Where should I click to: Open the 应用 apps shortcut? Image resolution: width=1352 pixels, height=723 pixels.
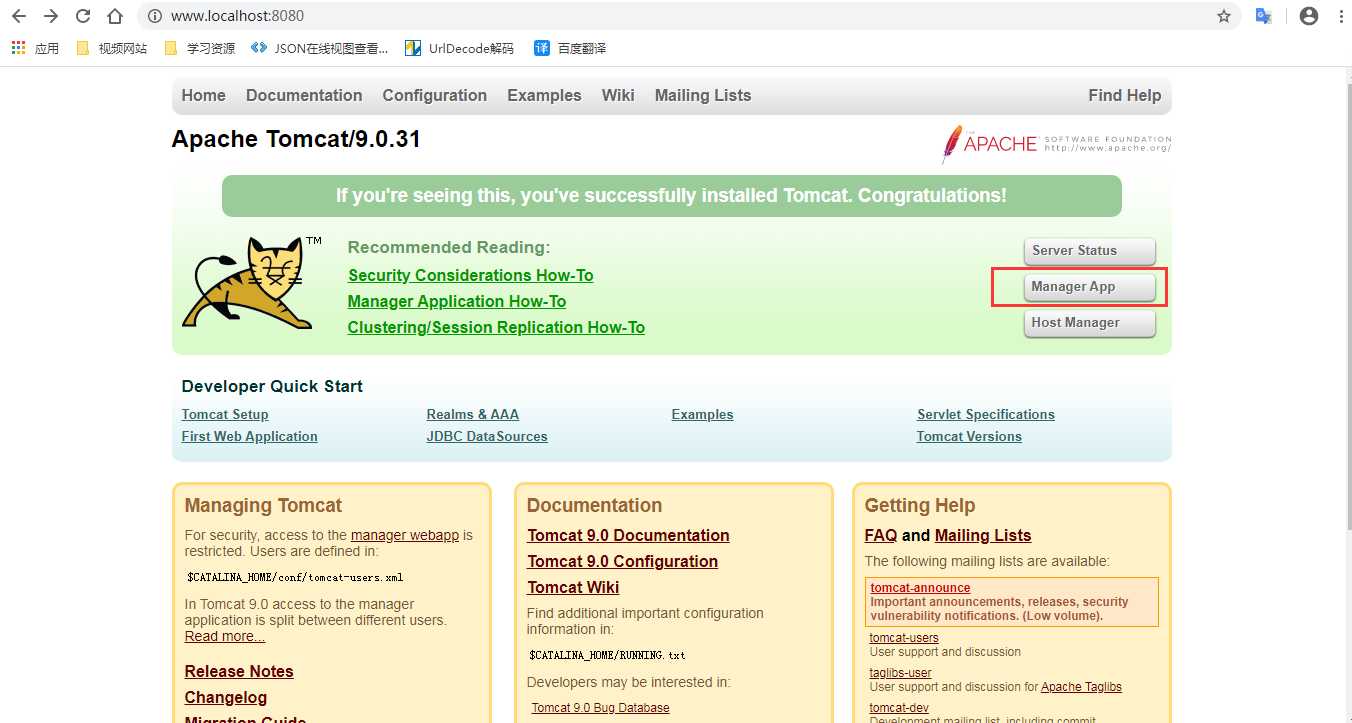35,48
